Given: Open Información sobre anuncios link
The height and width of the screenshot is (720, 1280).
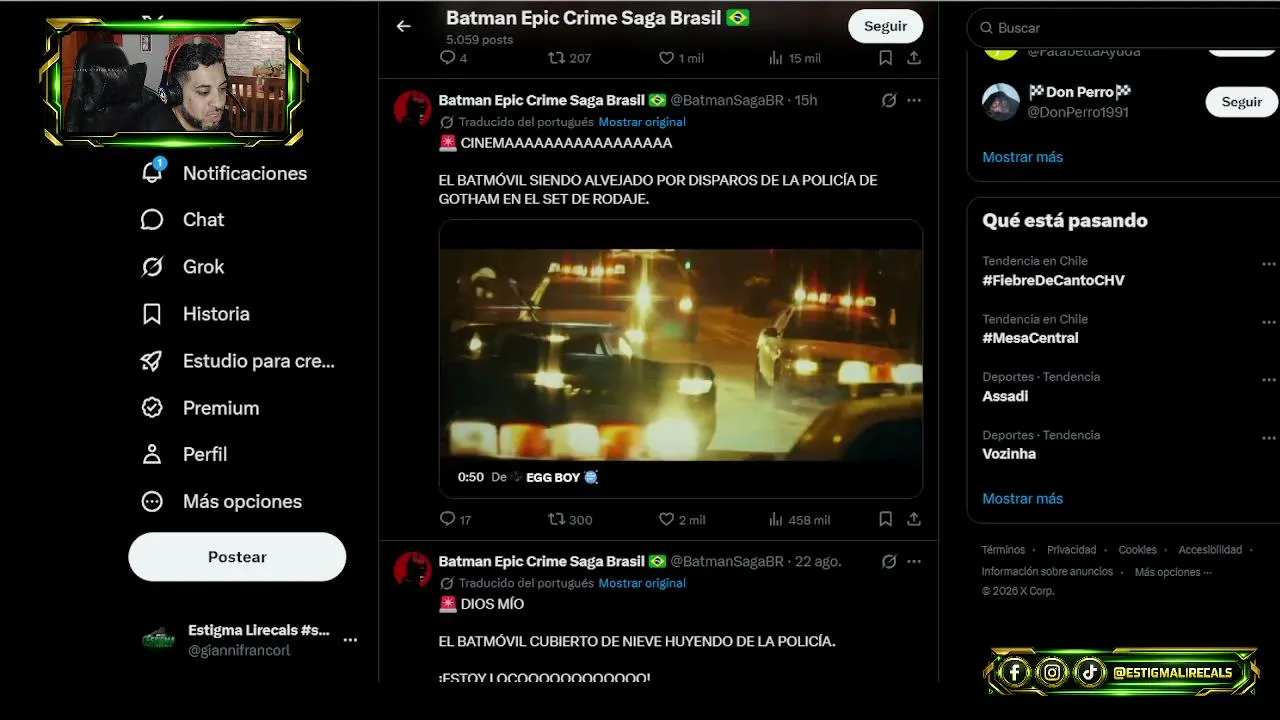Looking at the screenshot, I should pos(1047,572).
